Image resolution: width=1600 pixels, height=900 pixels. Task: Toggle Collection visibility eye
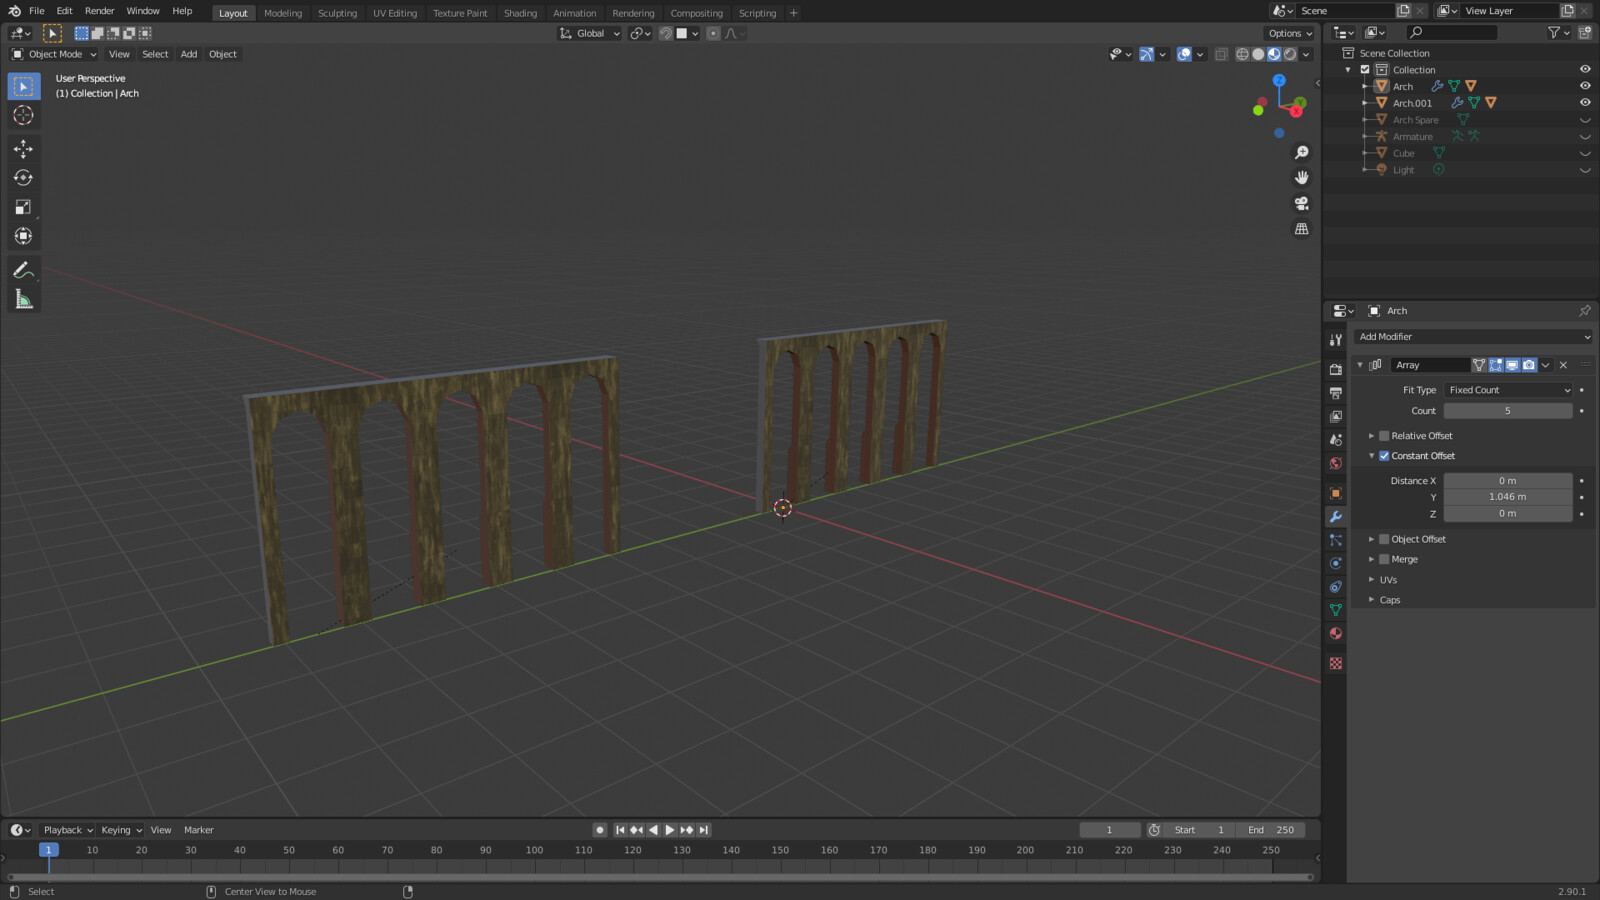[1585, 70]
